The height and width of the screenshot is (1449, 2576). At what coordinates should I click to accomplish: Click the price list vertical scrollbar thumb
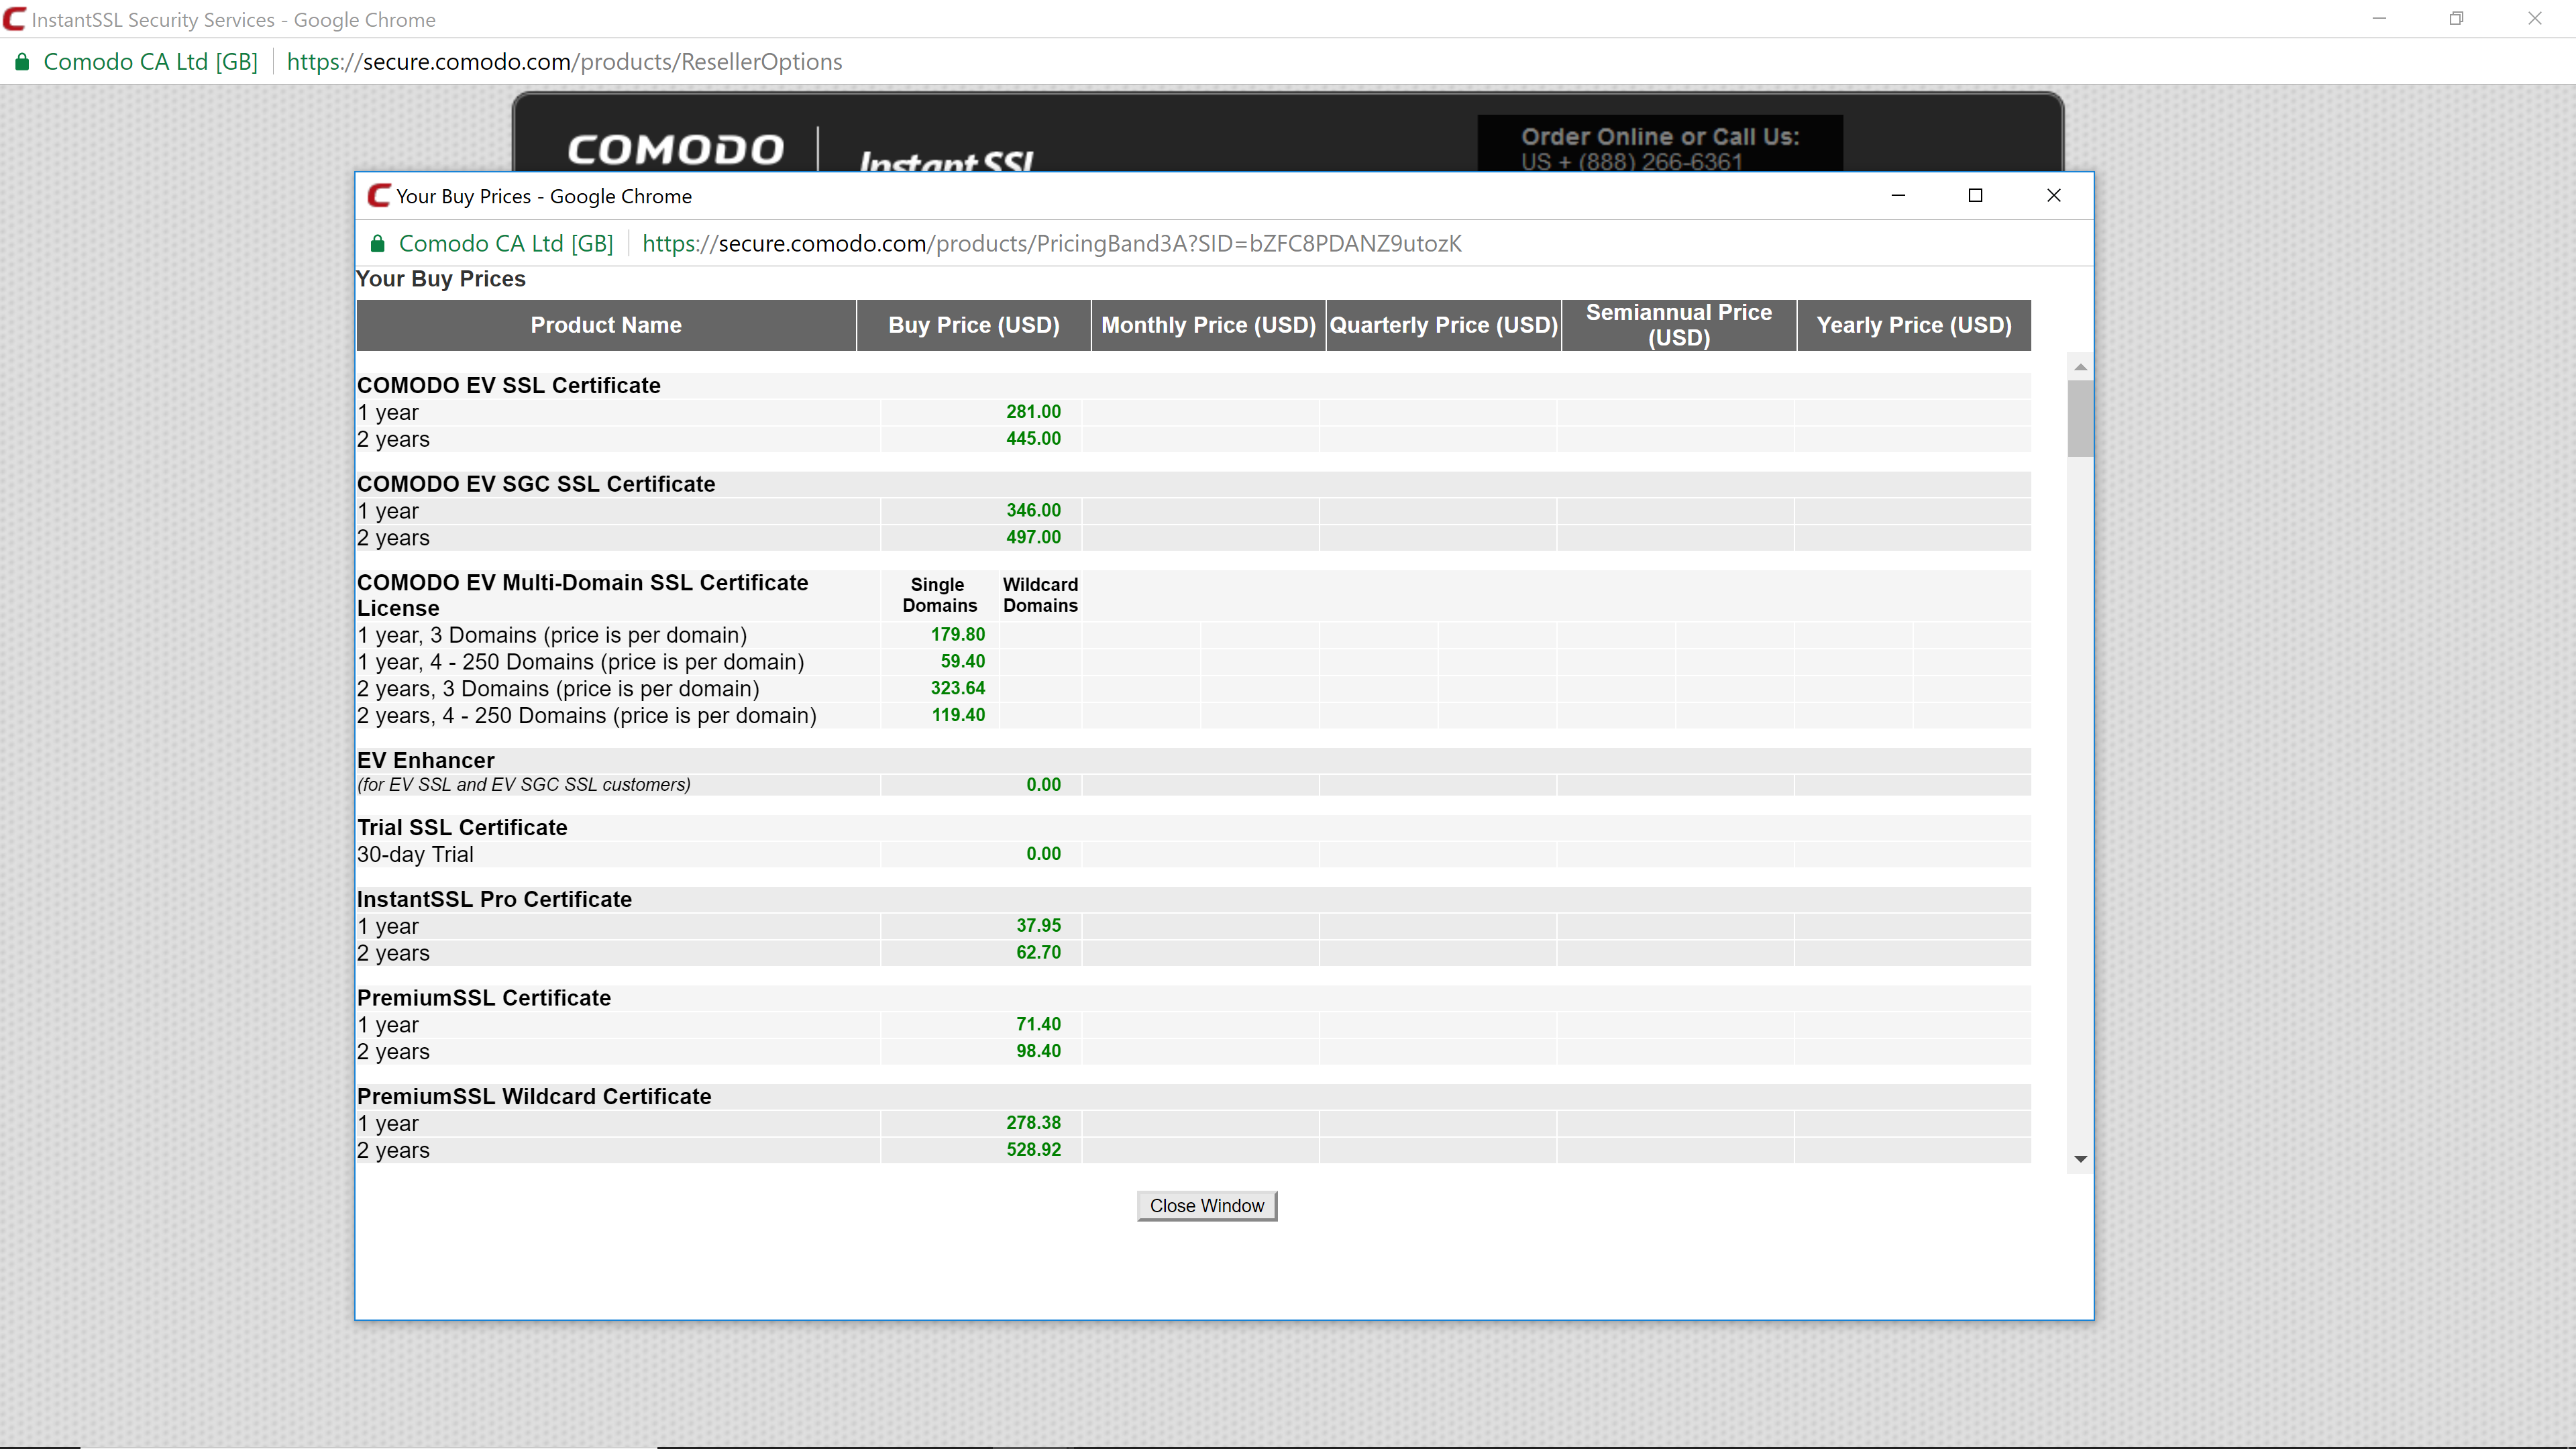[2080, 418]
